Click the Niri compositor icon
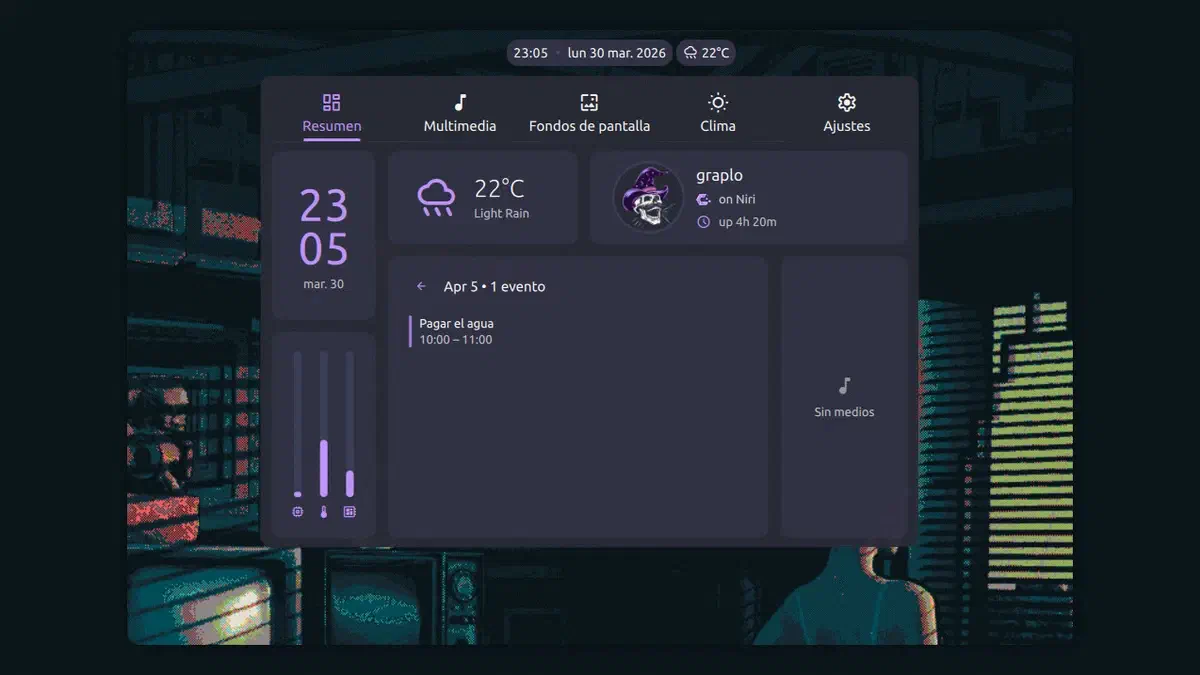1200x675 pixels. (703, 200)
